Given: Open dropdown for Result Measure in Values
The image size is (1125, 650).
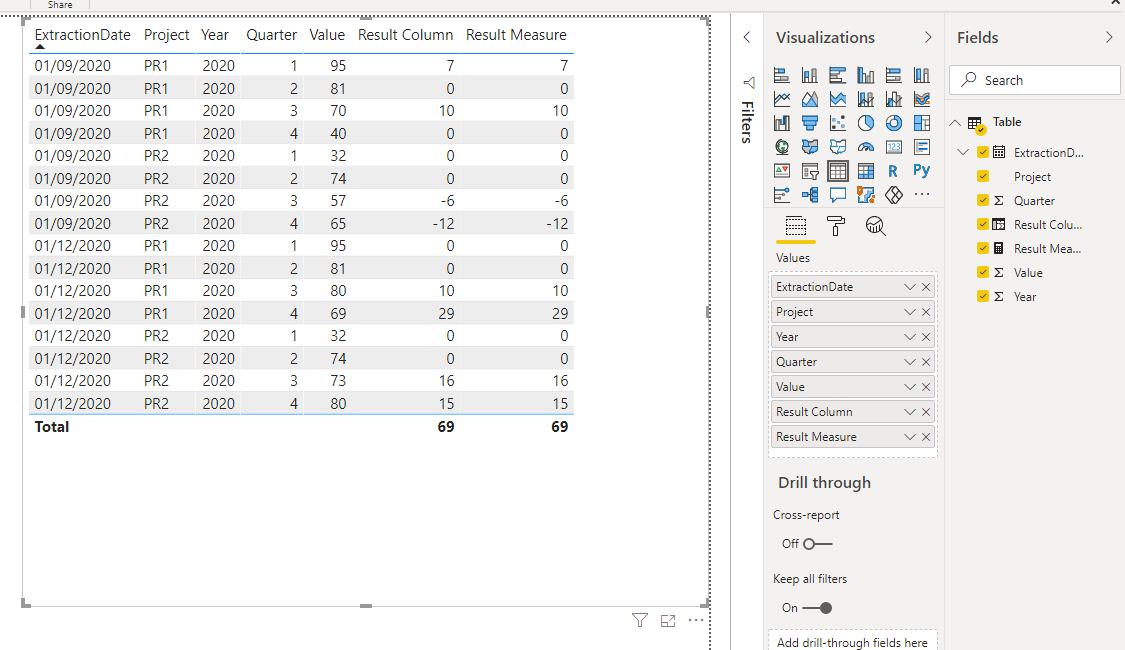Looking at the screenshot, I should pos(910,437).
